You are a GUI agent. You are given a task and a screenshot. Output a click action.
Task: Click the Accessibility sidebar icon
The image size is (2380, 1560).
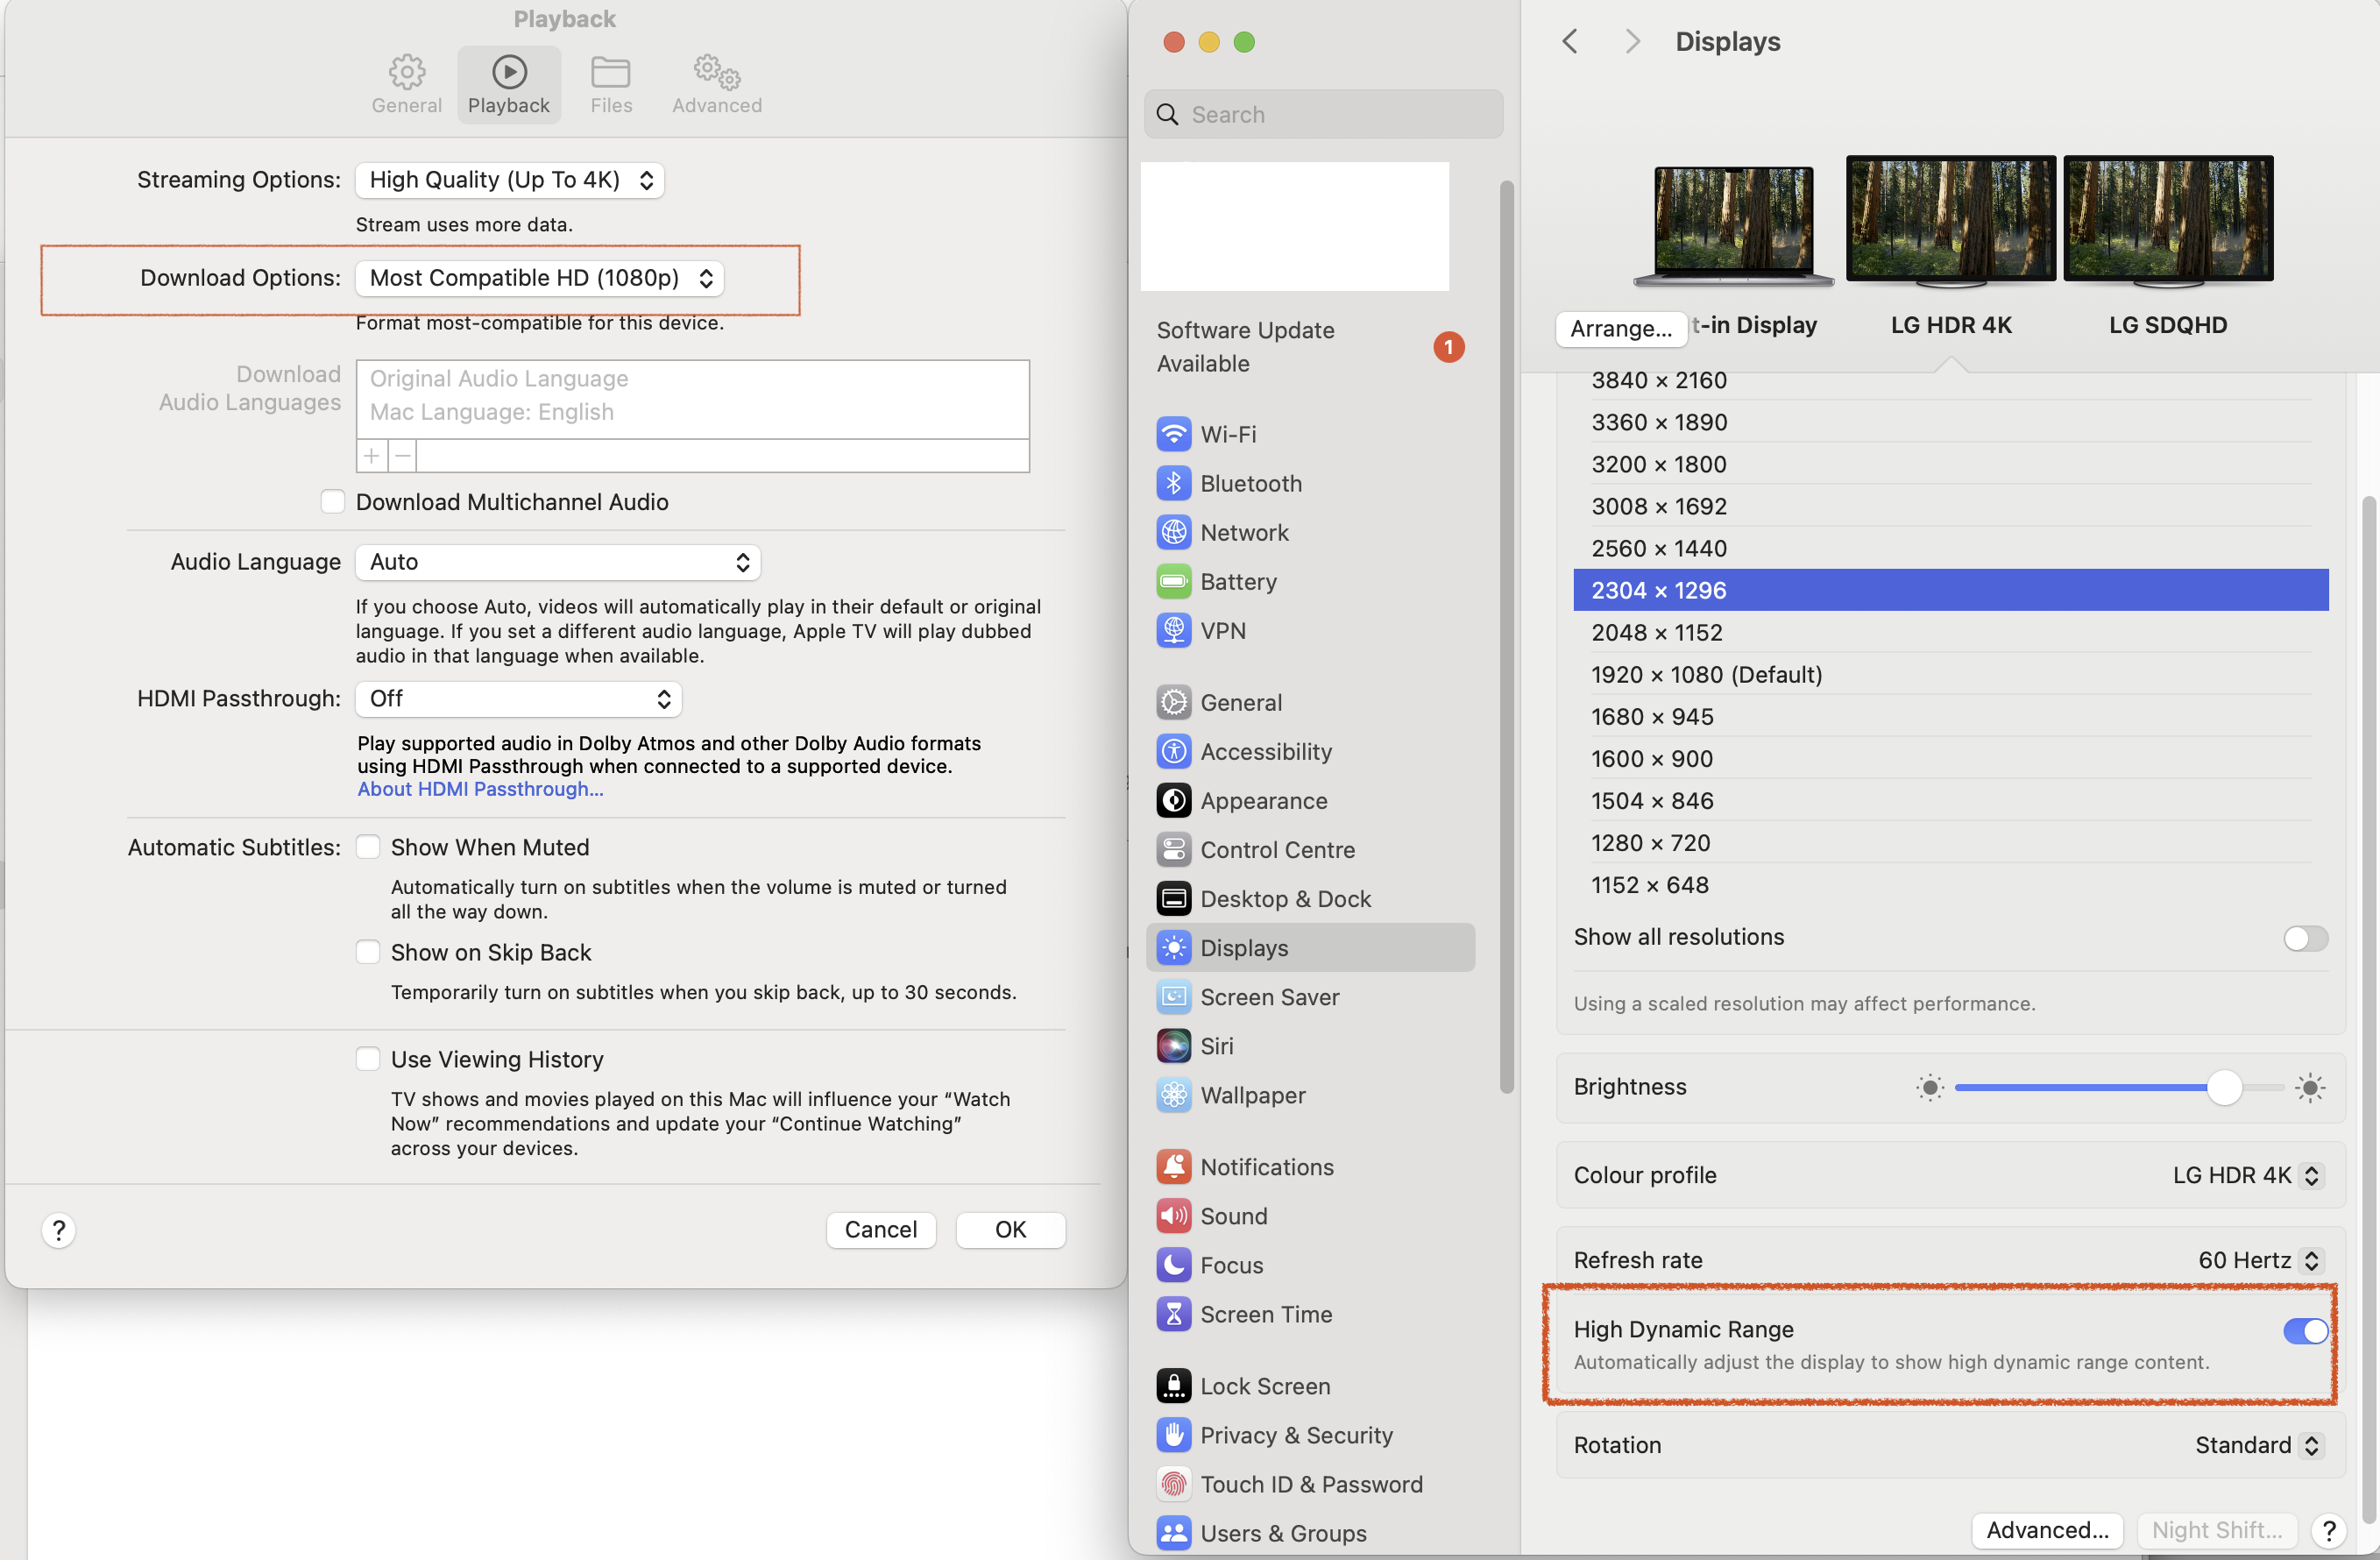tap(1173, 751)
